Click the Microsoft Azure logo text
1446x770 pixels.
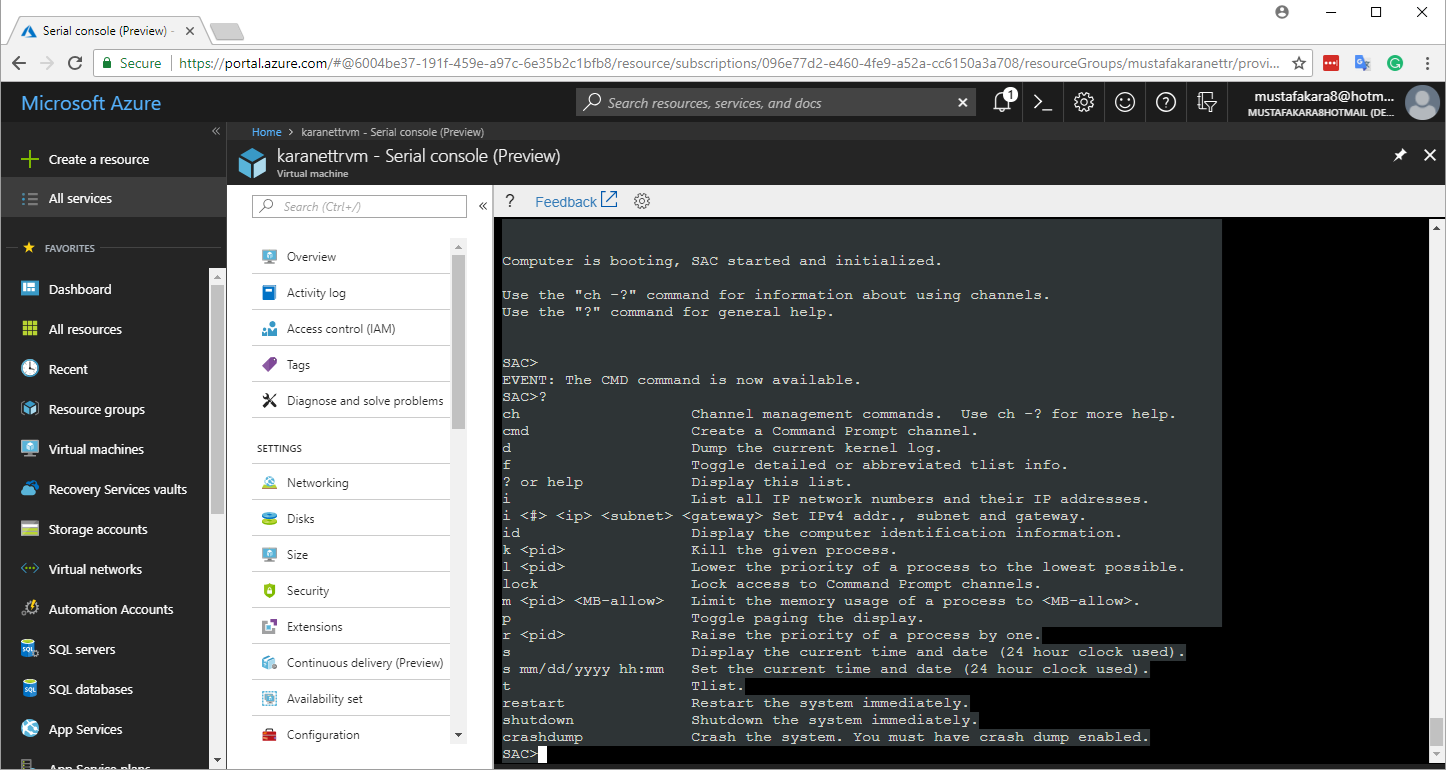tap(91, 103)
